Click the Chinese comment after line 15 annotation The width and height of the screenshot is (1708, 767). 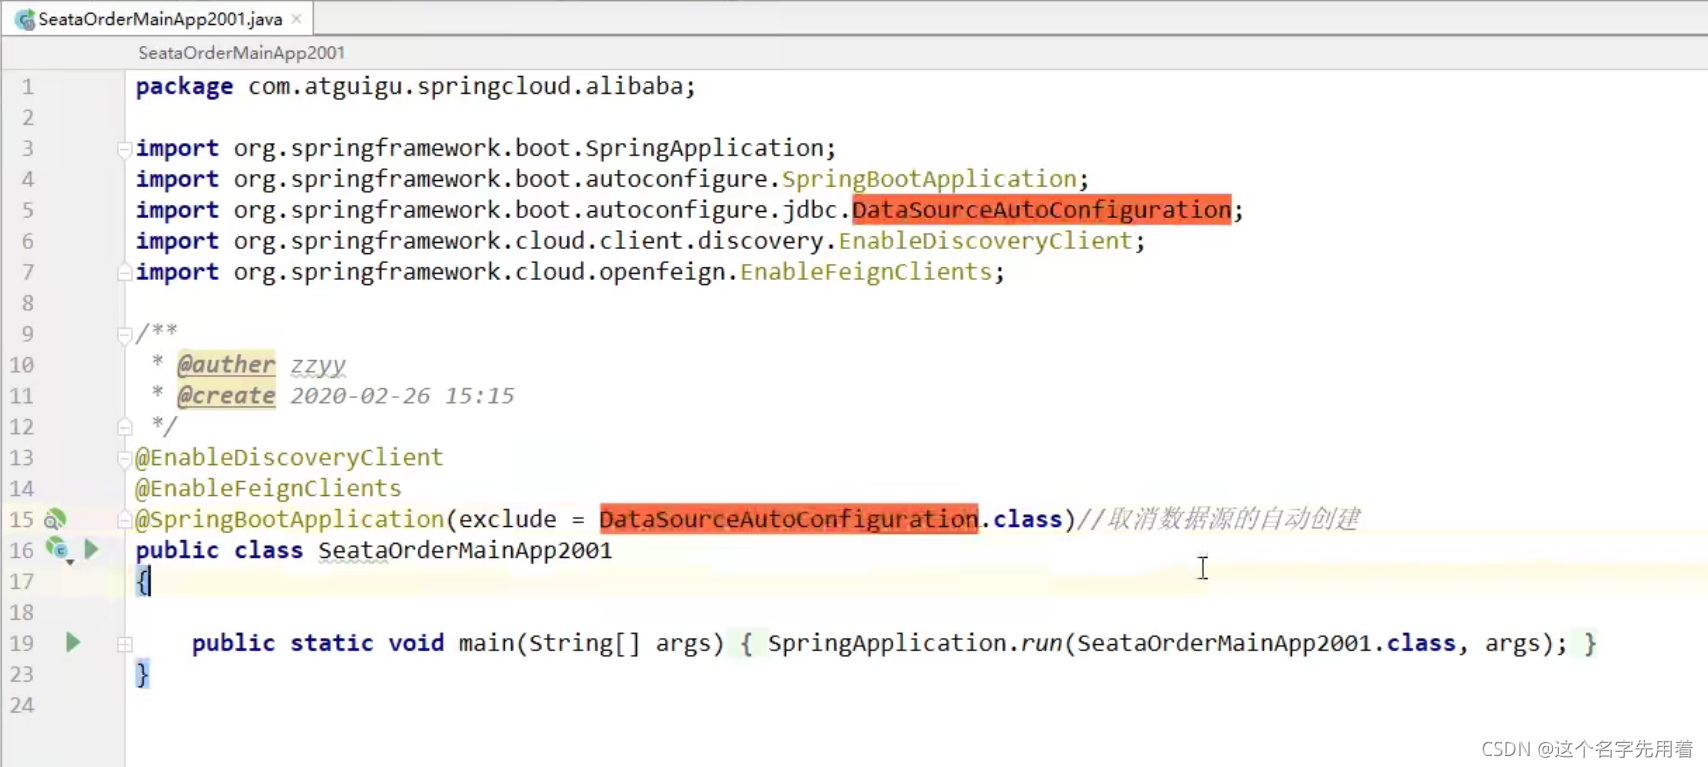(x=1218, y=519)
